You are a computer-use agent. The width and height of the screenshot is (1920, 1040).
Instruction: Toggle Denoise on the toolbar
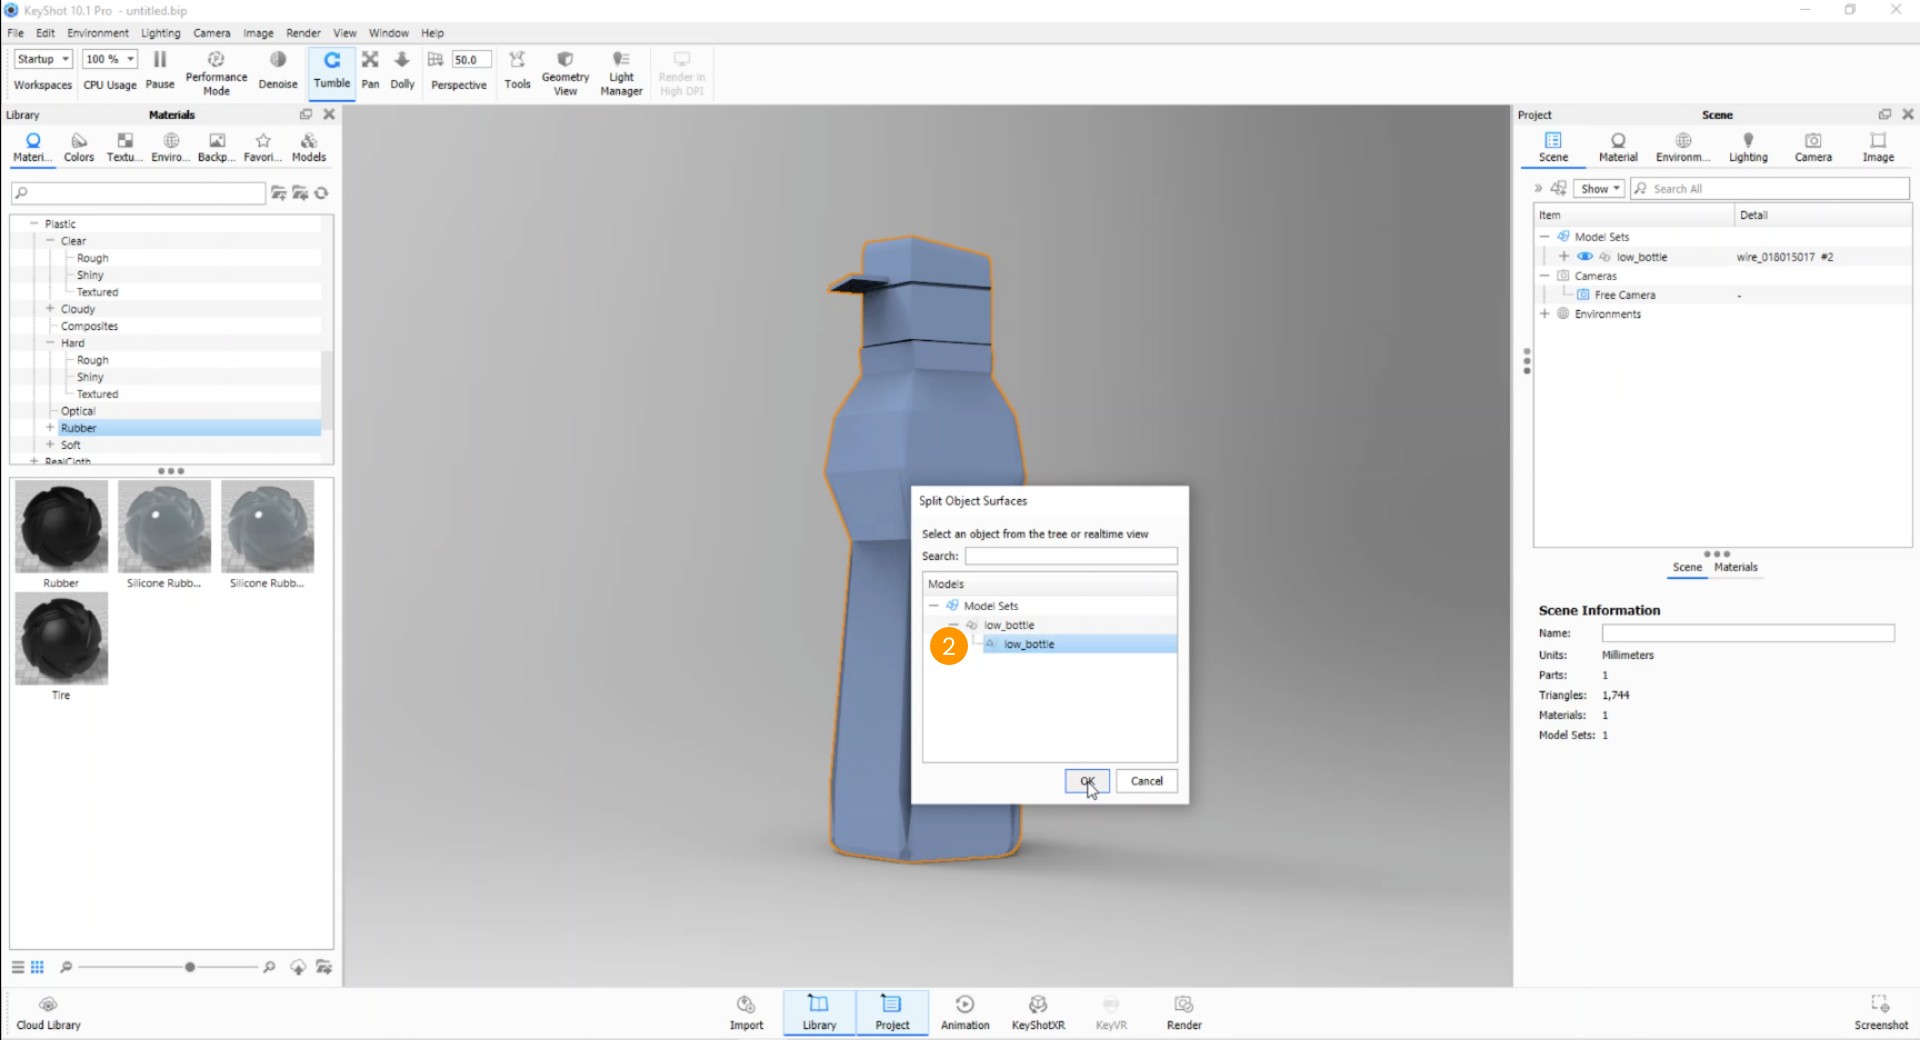click(277, 71)
